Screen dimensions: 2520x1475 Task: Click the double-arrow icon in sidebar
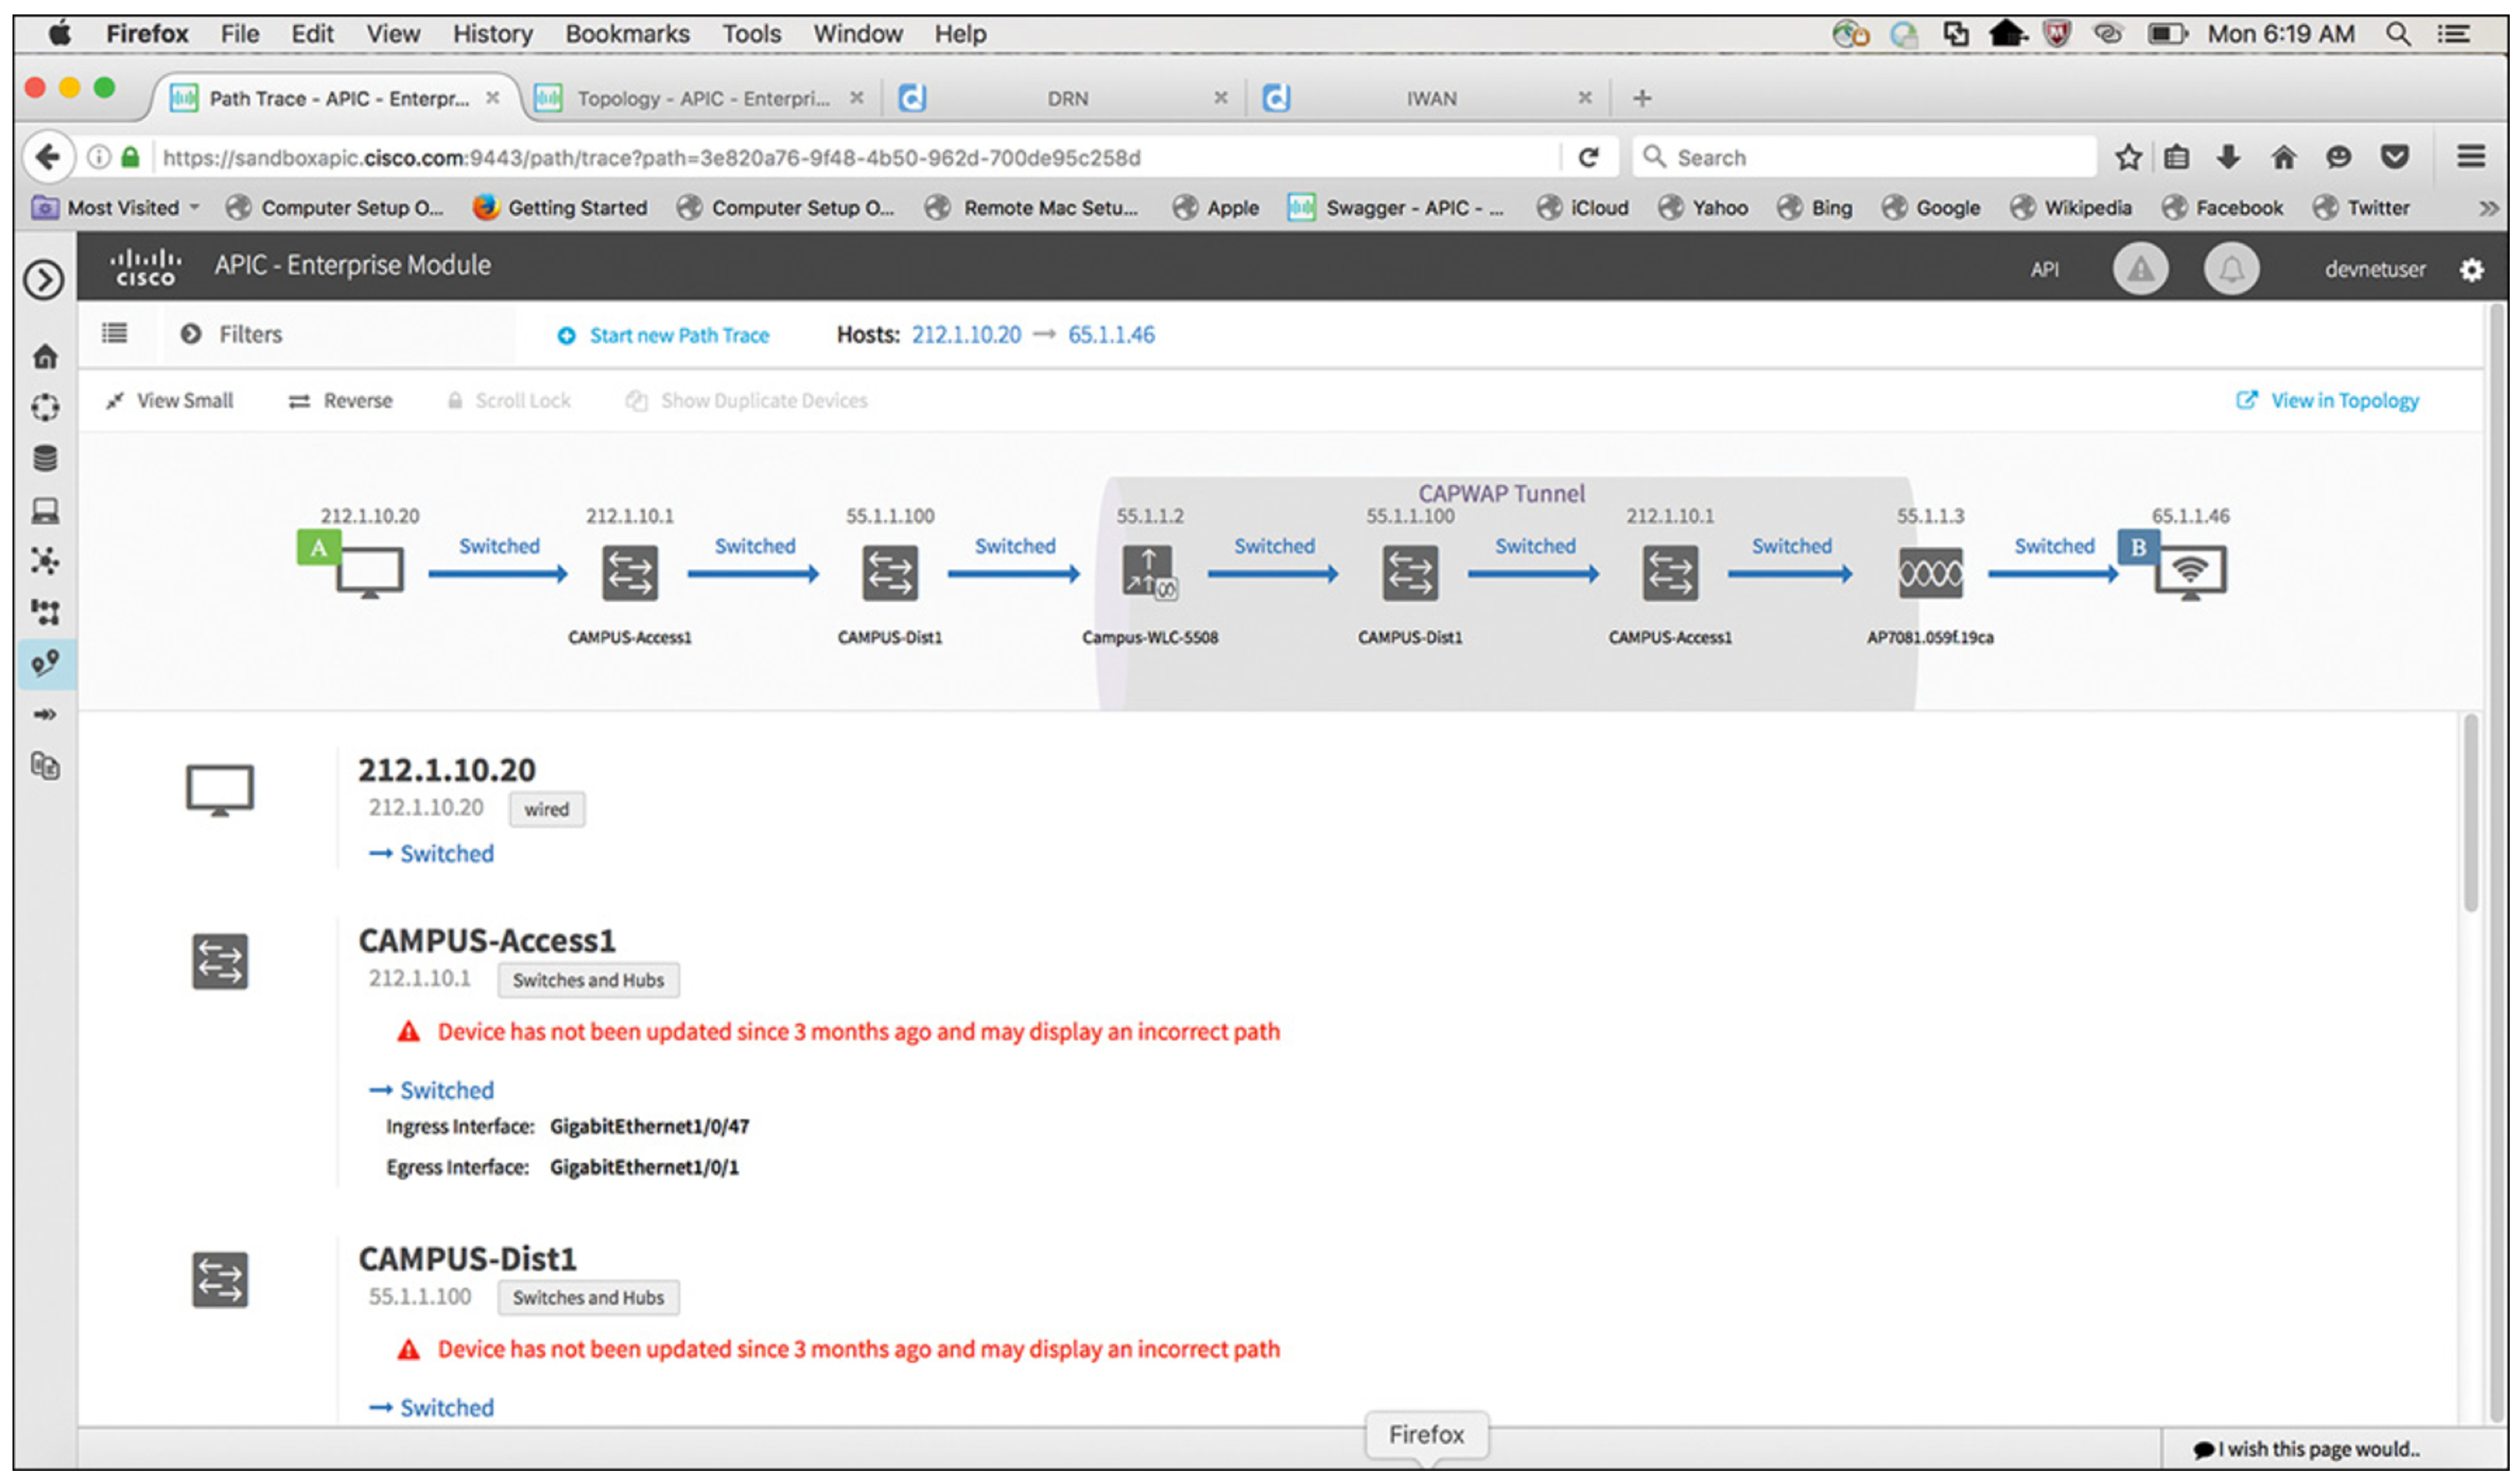[45, 715]
